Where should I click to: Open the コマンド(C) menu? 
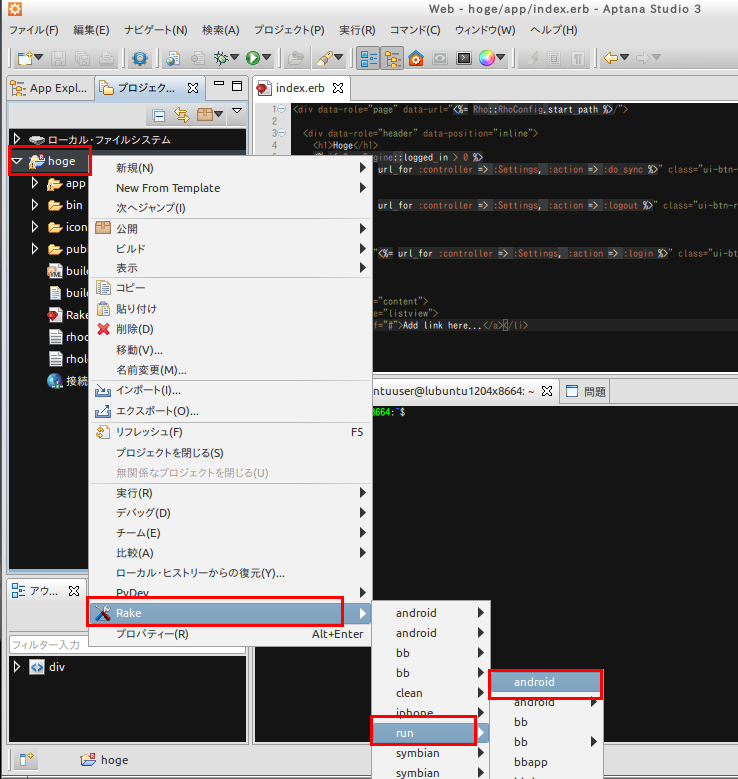(415, 30)
